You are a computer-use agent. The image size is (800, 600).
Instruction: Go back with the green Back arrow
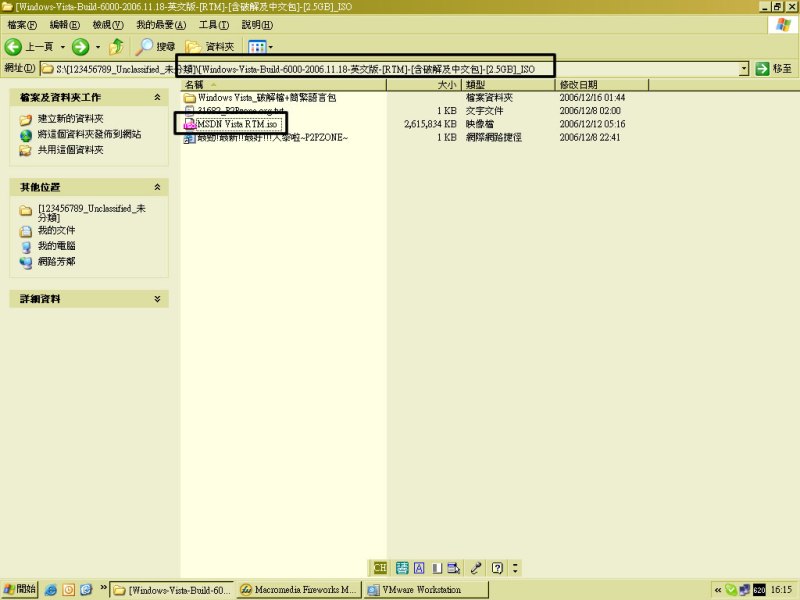tap(13, 47)
